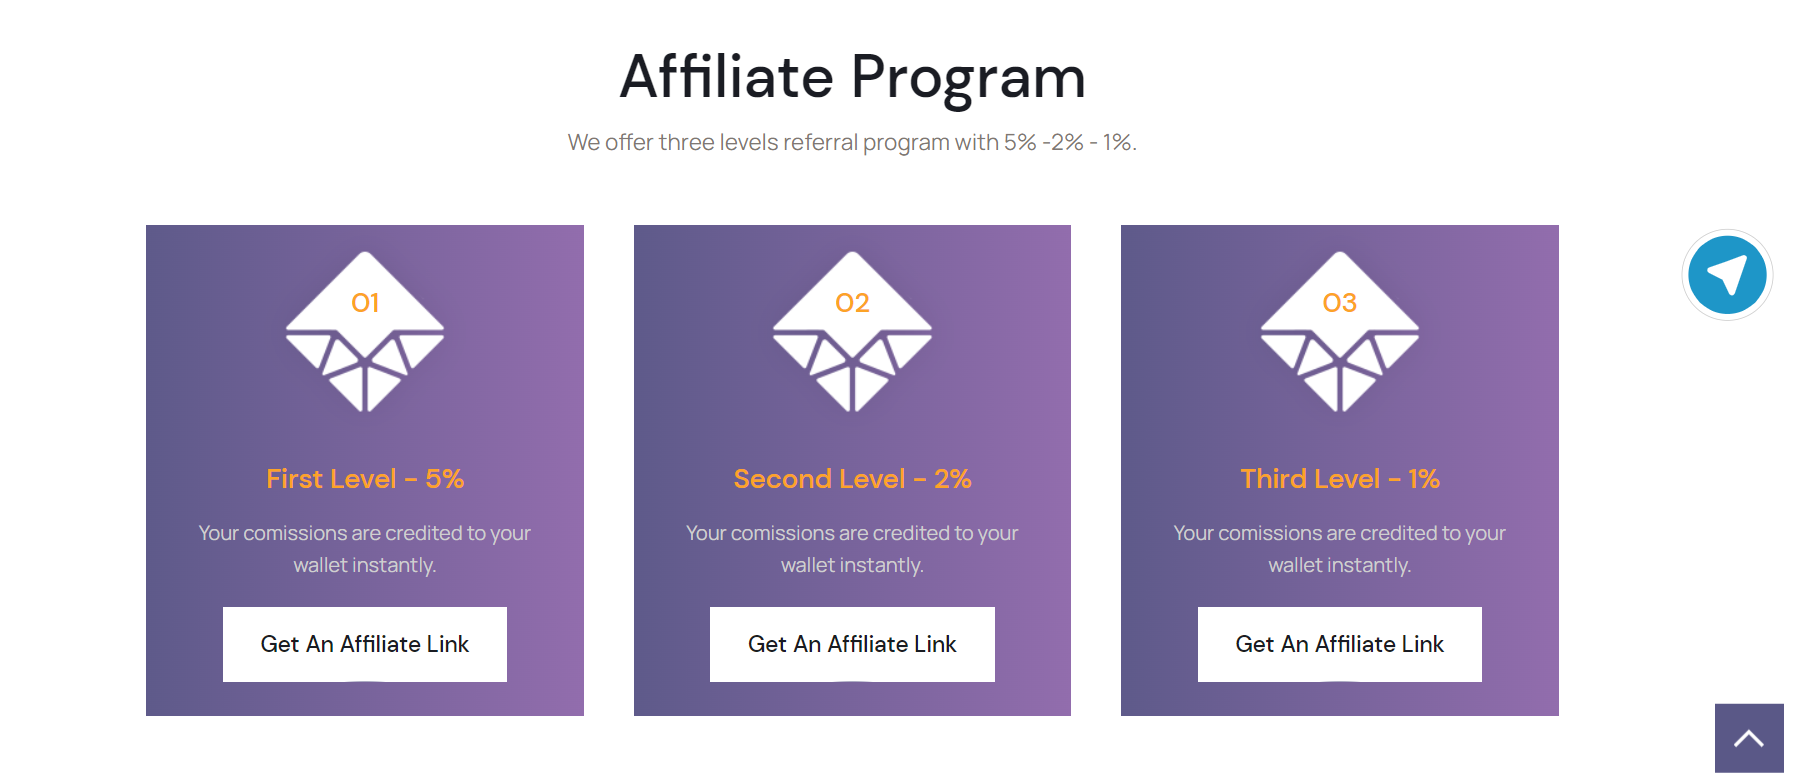Click the 'Third Level – 1%' heading

coord(1340,479)
